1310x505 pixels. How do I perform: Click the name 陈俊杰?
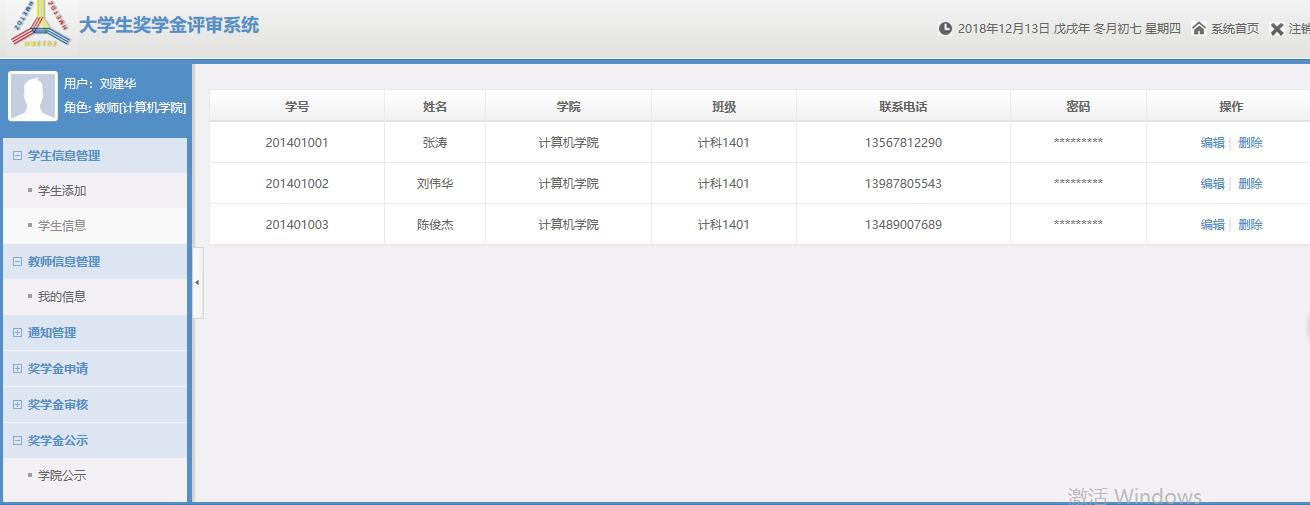tap(435, 224)
